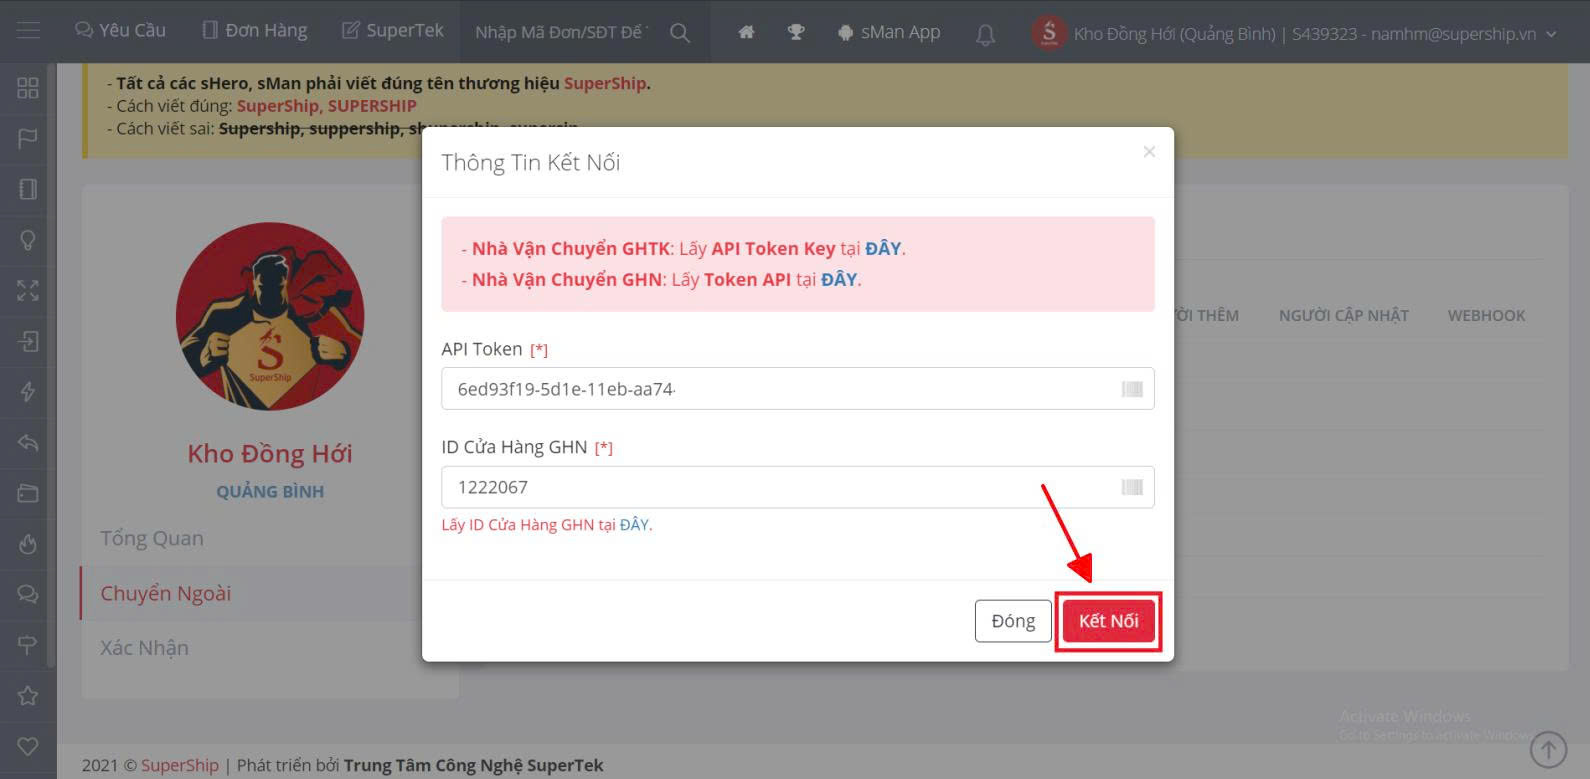
Task: Click the search magnifier icon
Action: [680, 32]
